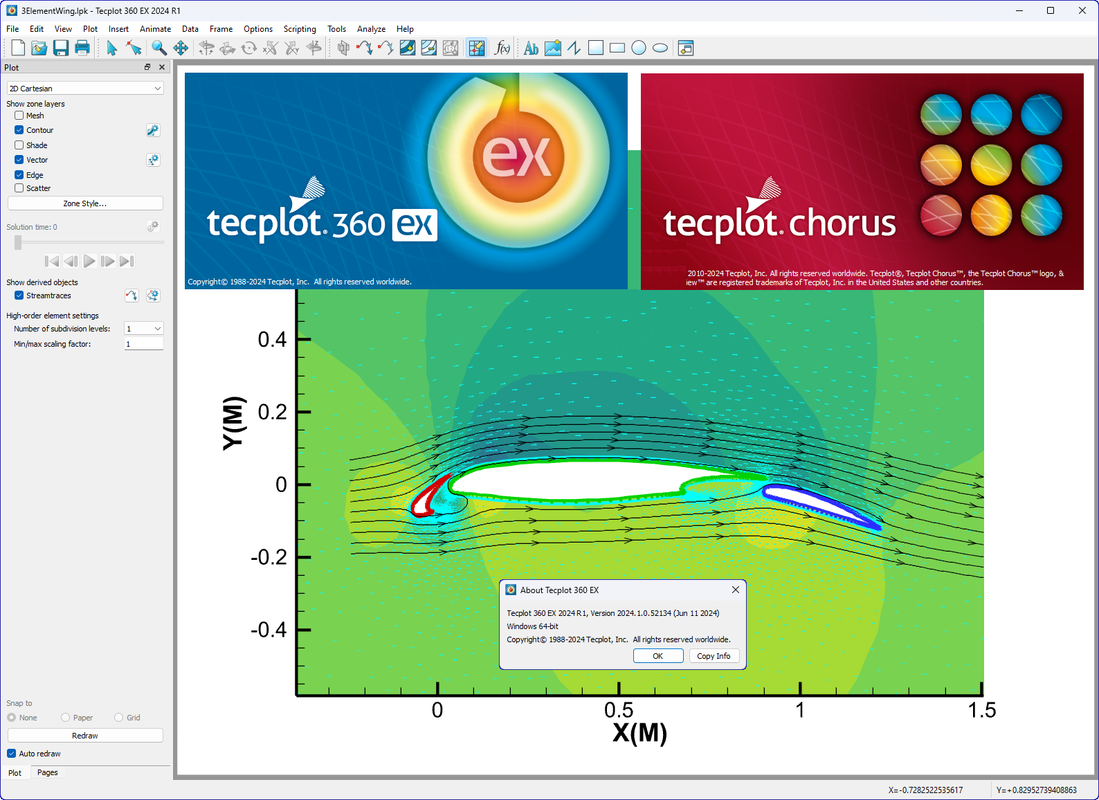
Task: Select the Insert Image tool
Action: 553,48
